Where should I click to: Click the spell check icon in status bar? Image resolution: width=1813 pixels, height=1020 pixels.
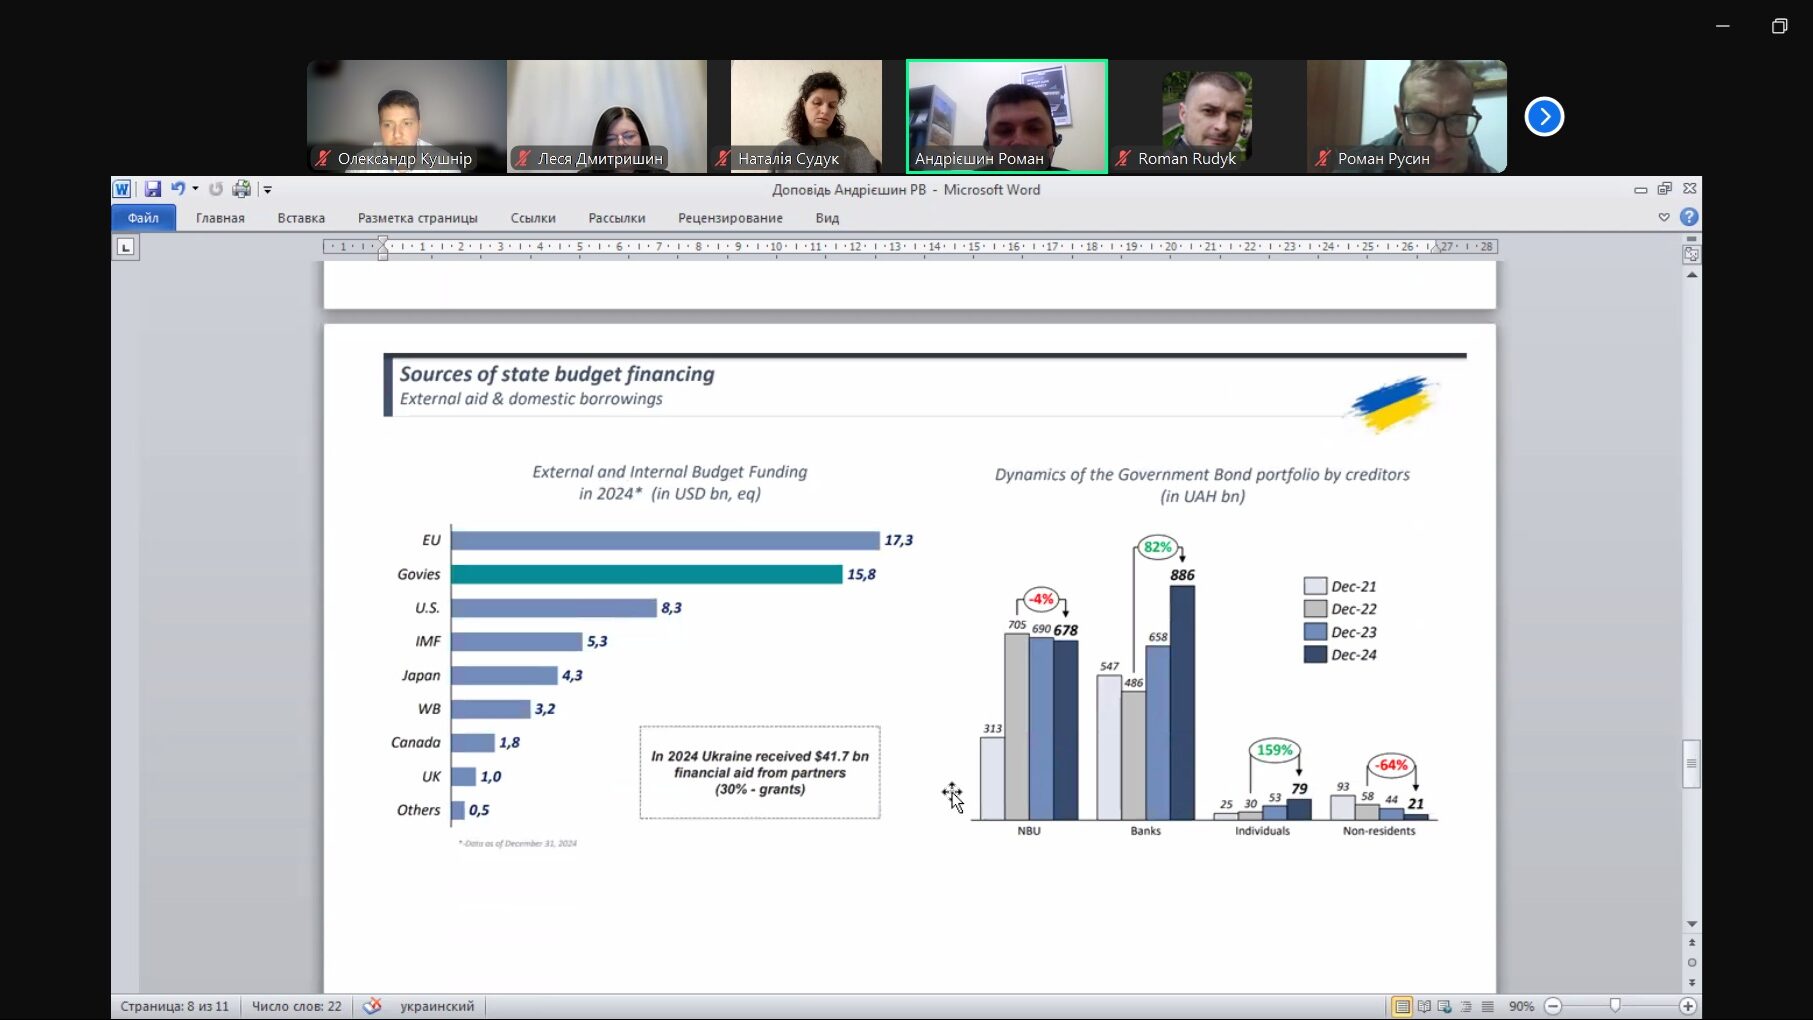[372, 1006]
